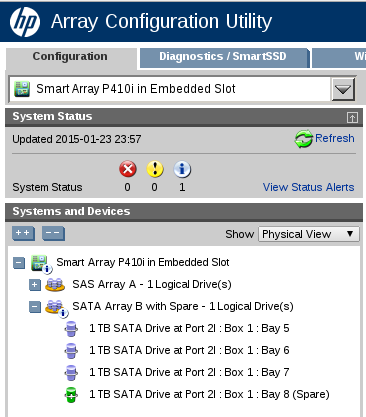Select Smart Array P410i in Embedded Slot field
The height and width of the screenshot is (417, 366).
click(x=182, y=89)
